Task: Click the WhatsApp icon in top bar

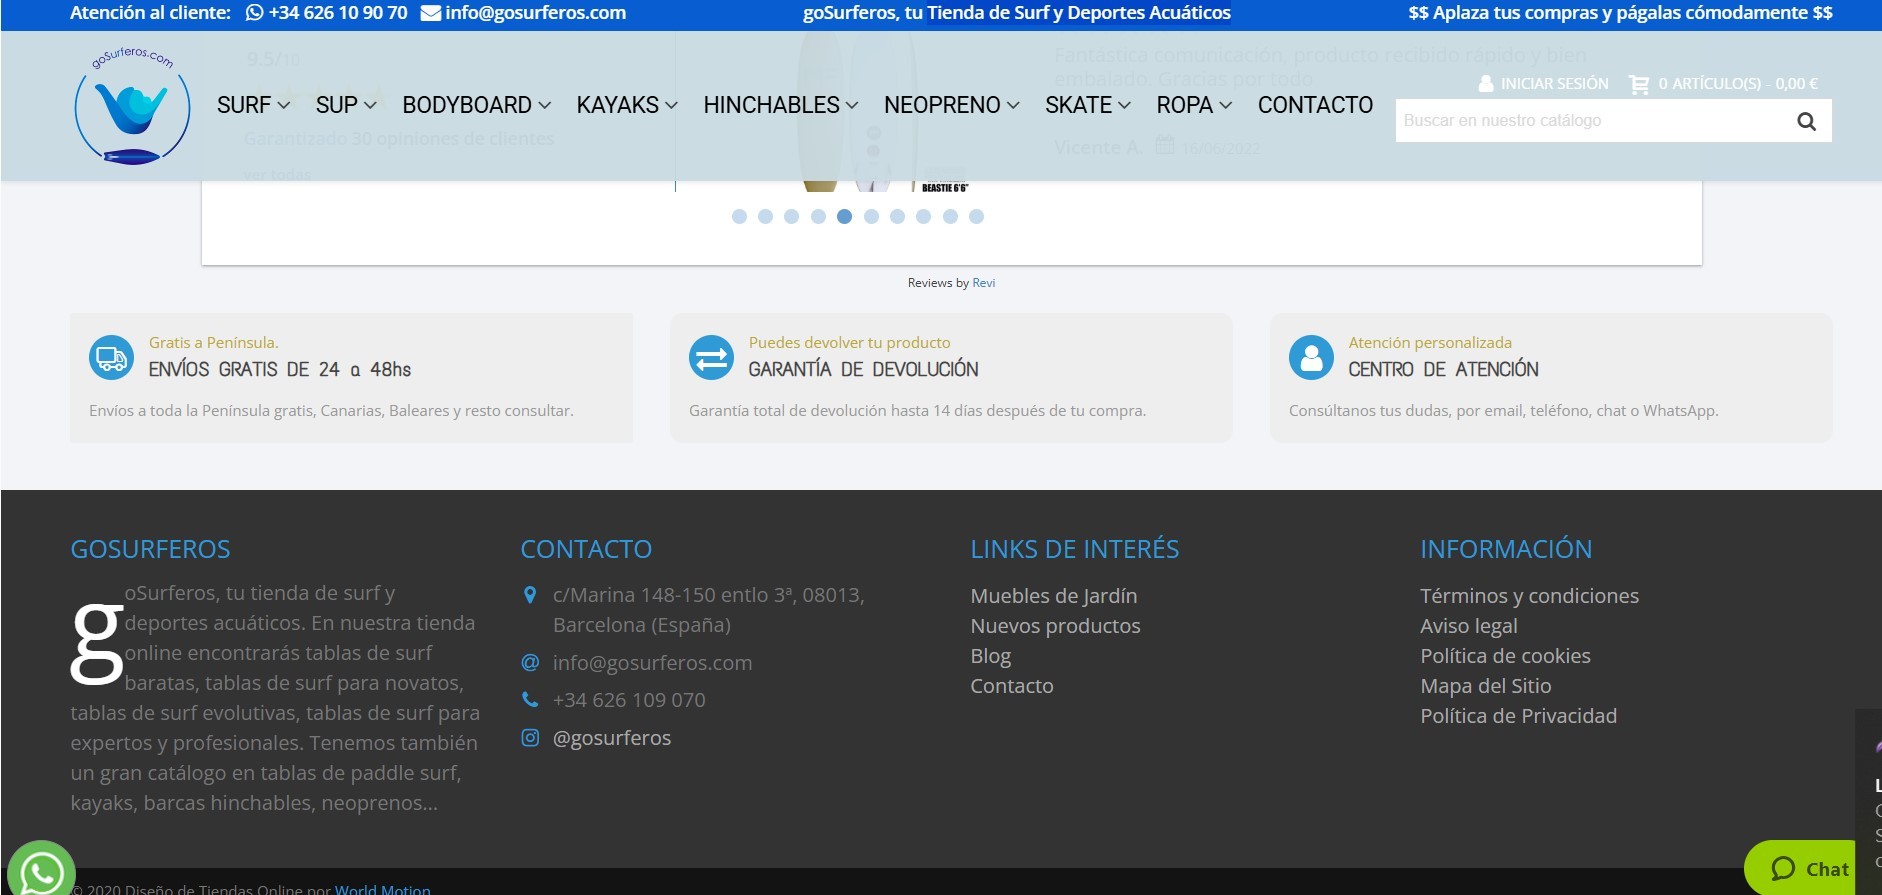Action: 255,13
